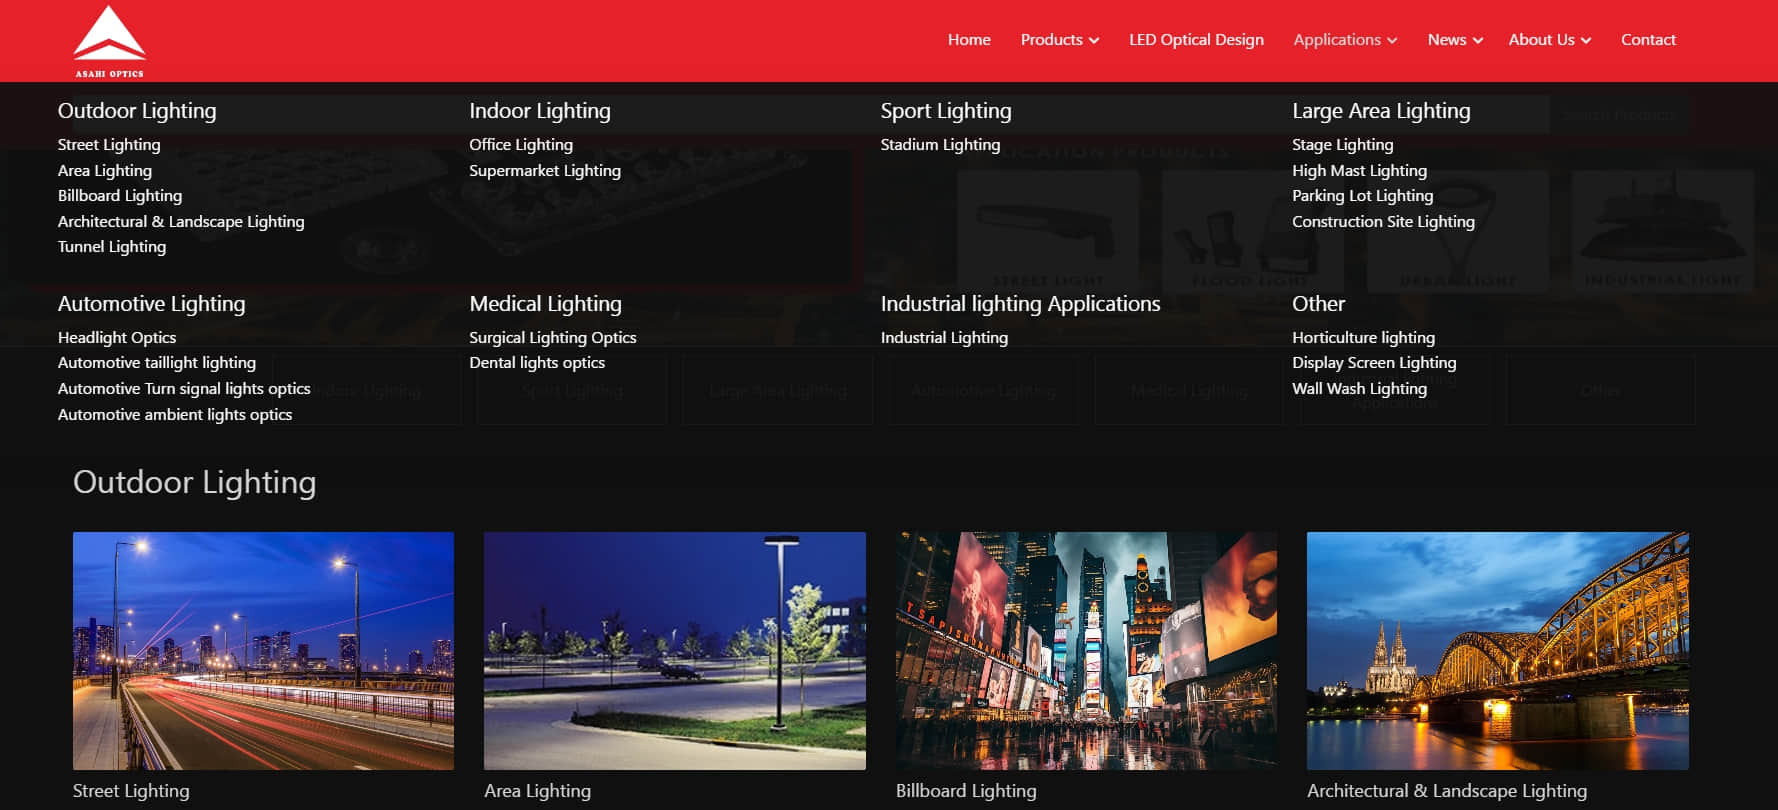This screenshot has width=1778, height=810.
Task: Open Horticulture lighting link
Action: click(x=1363, y=338)
